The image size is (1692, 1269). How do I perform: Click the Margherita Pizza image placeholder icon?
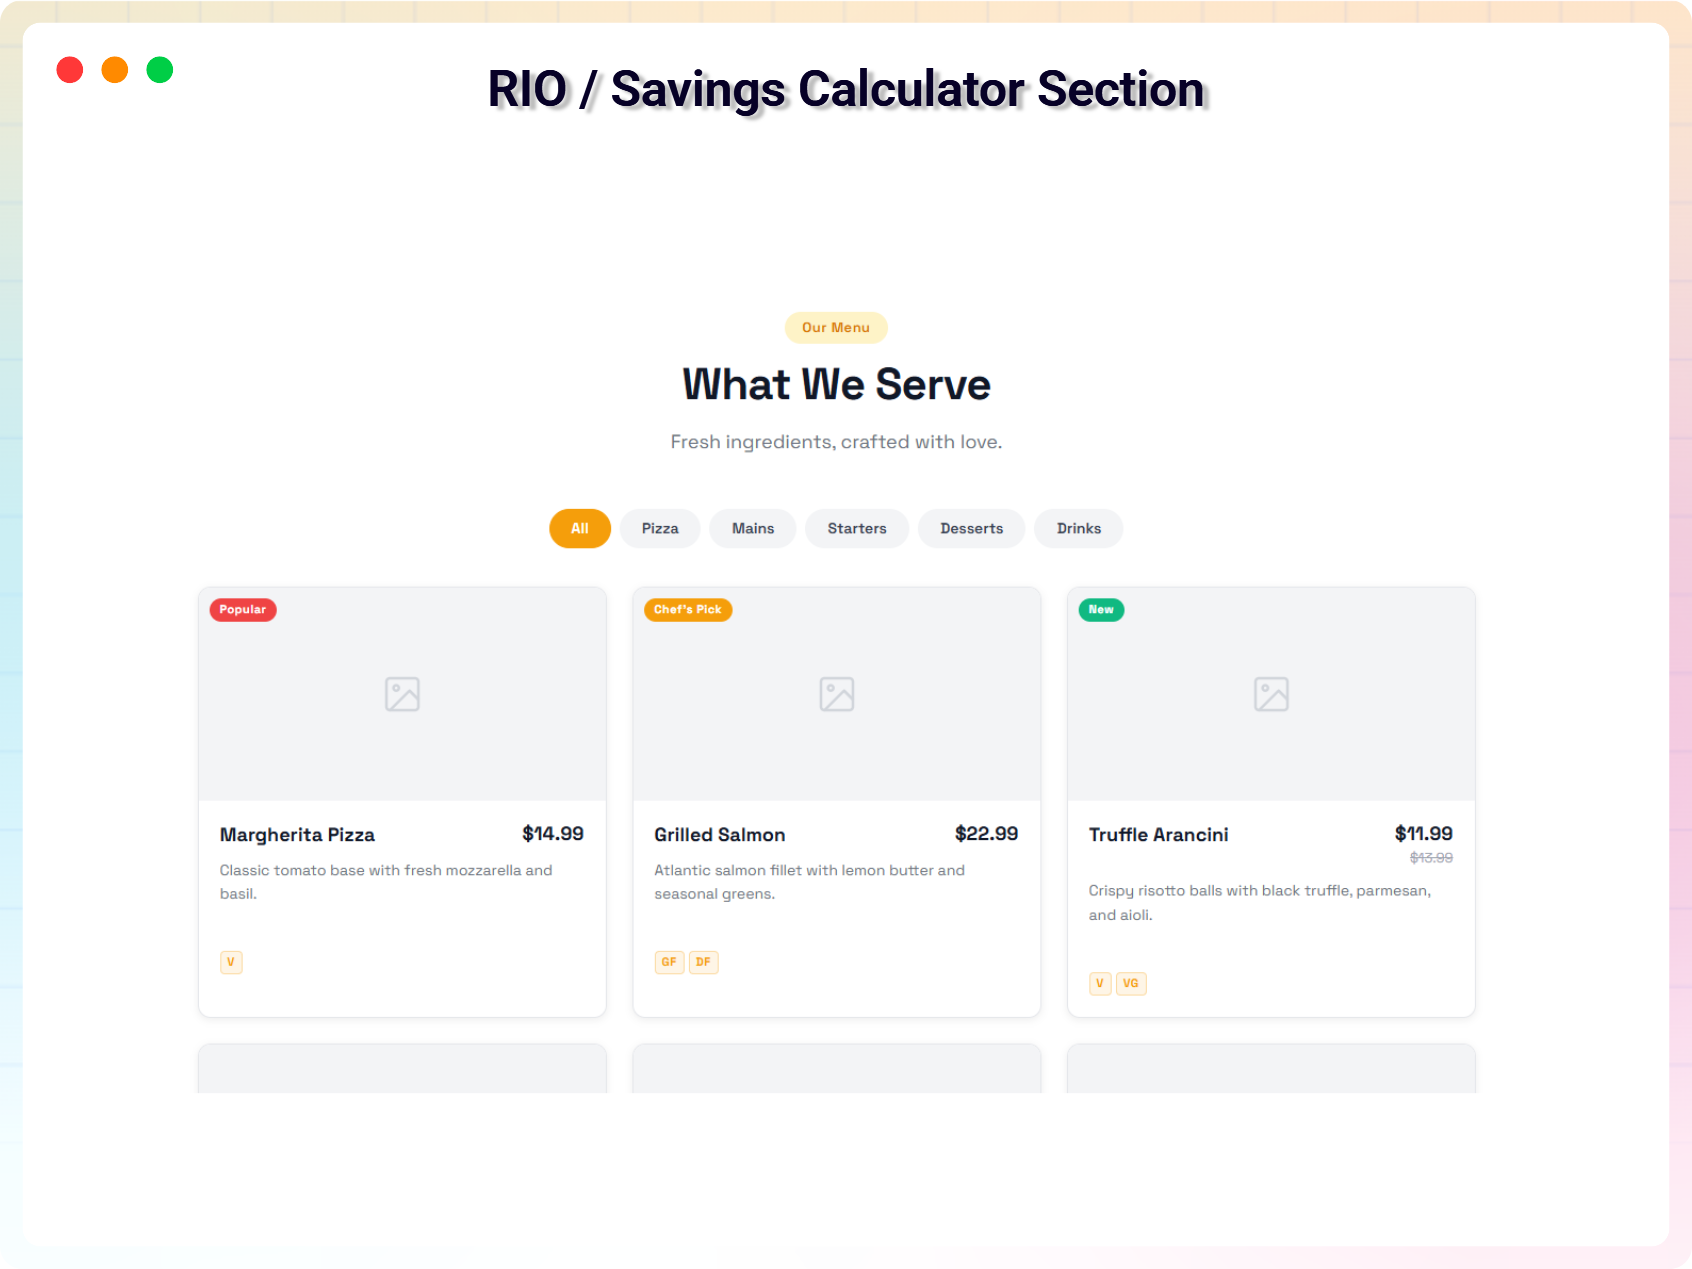coord(402,694)
